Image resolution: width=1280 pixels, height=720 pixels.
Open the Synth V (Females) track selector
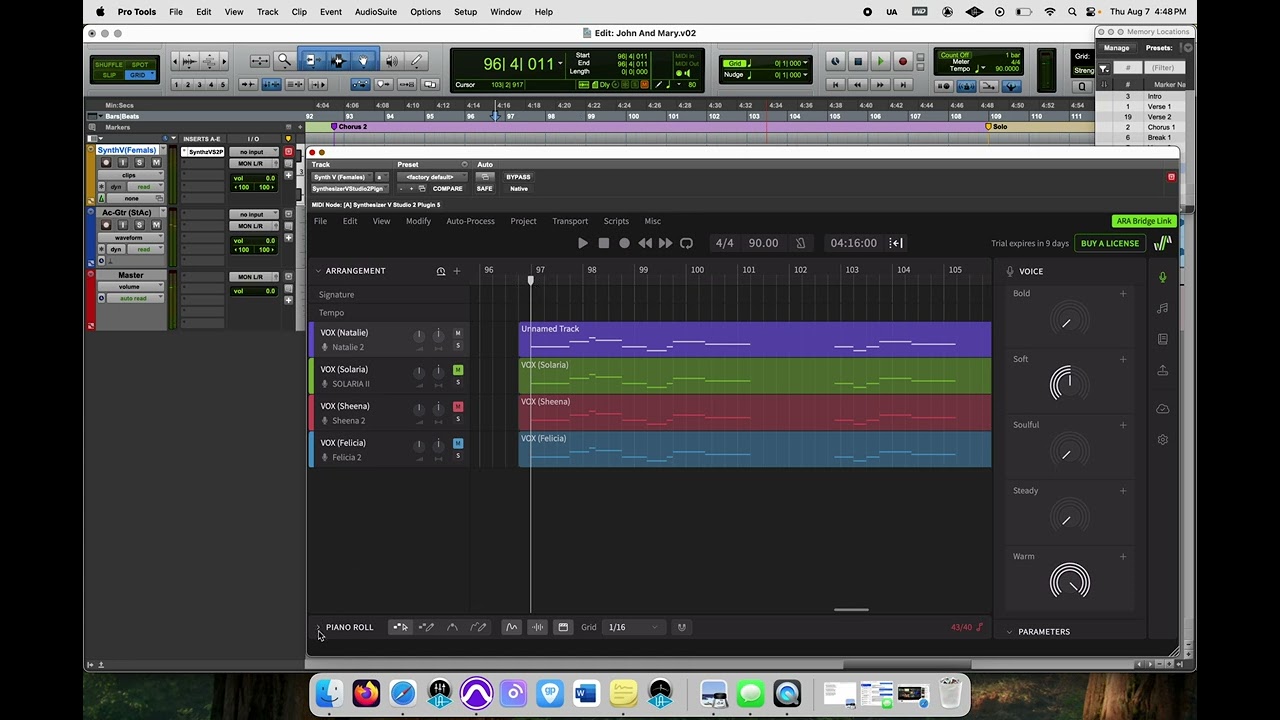[x=342, y=177]
